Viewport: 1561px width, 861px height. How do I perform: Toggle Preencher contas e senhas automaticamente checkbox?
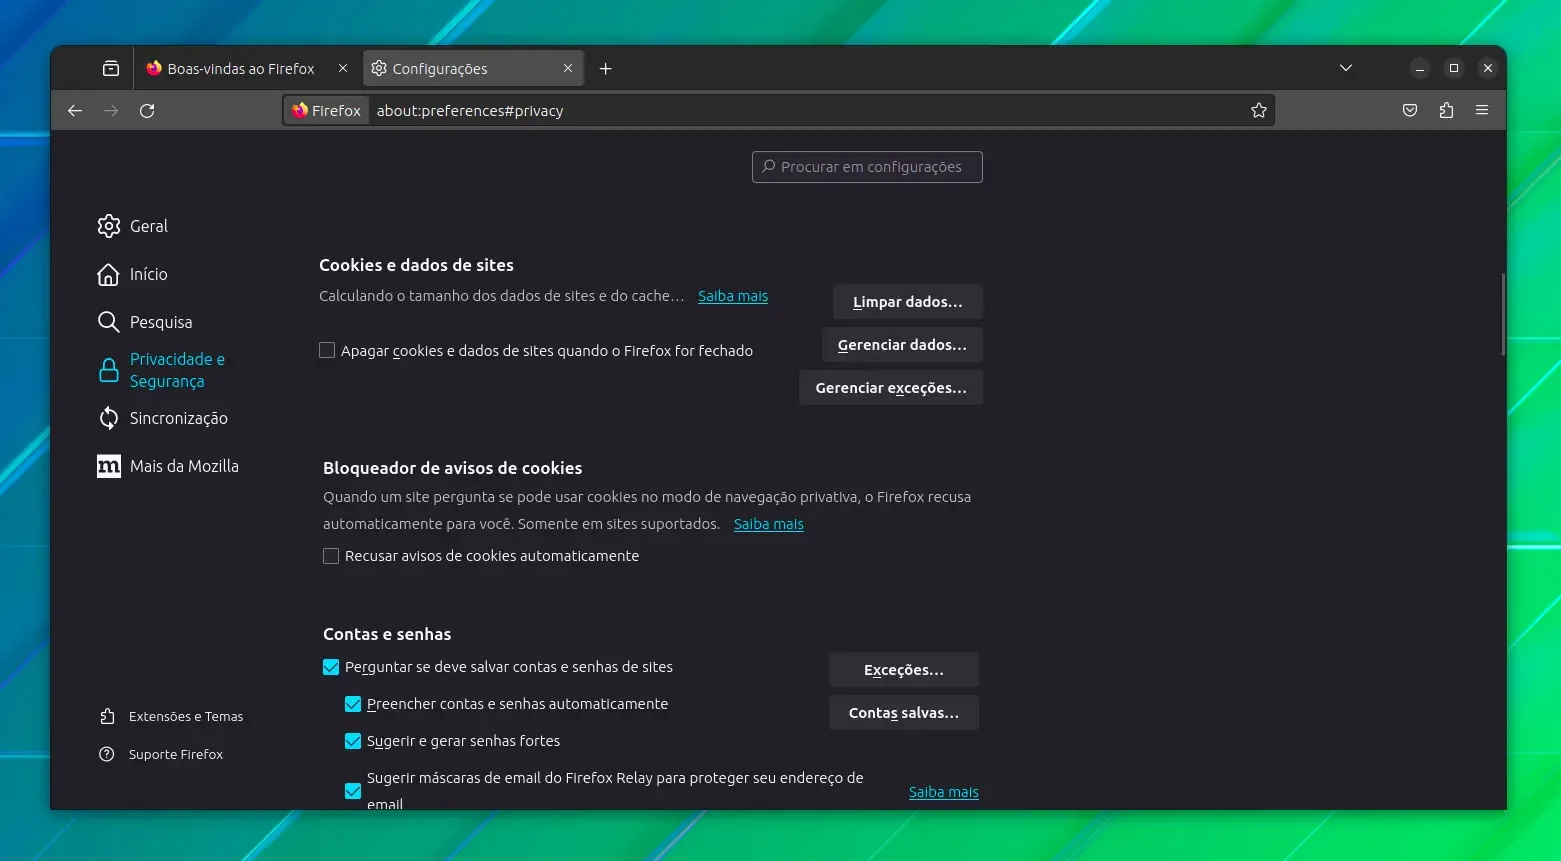(x=353, y=704)
